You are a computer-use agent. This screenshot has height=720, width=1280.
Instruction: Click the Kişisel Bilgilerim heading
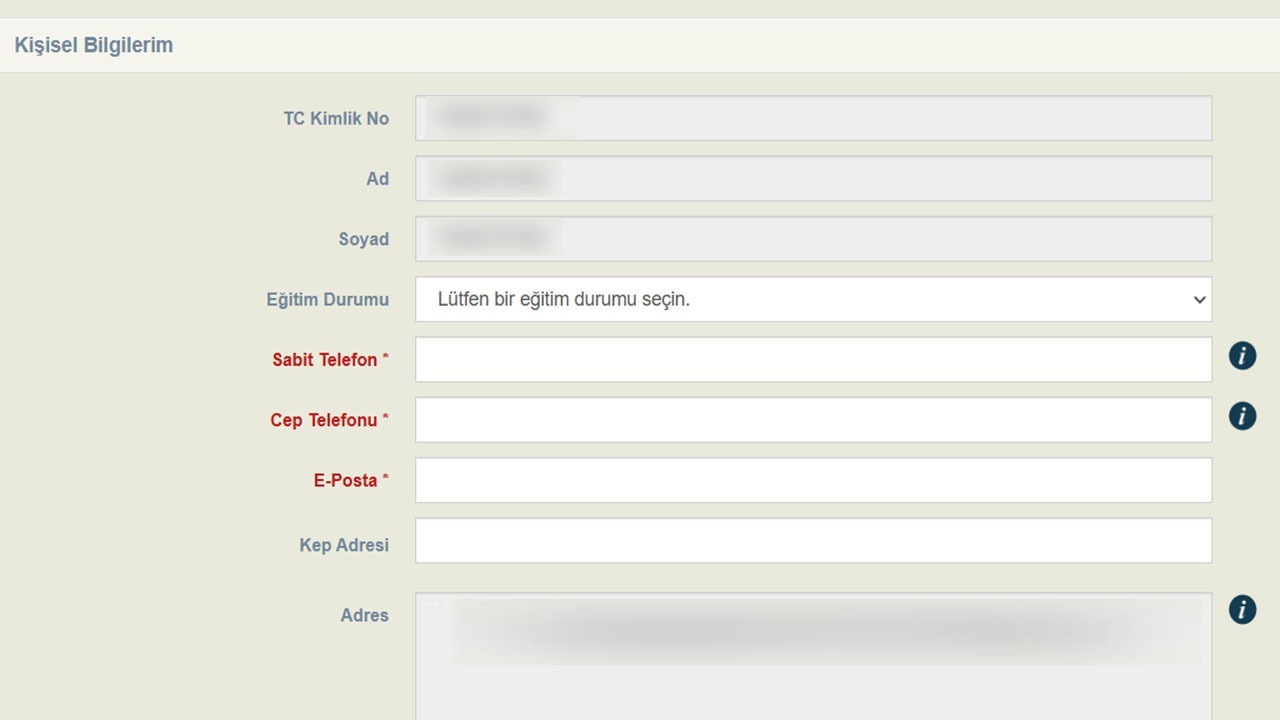[x=93, y=45]
